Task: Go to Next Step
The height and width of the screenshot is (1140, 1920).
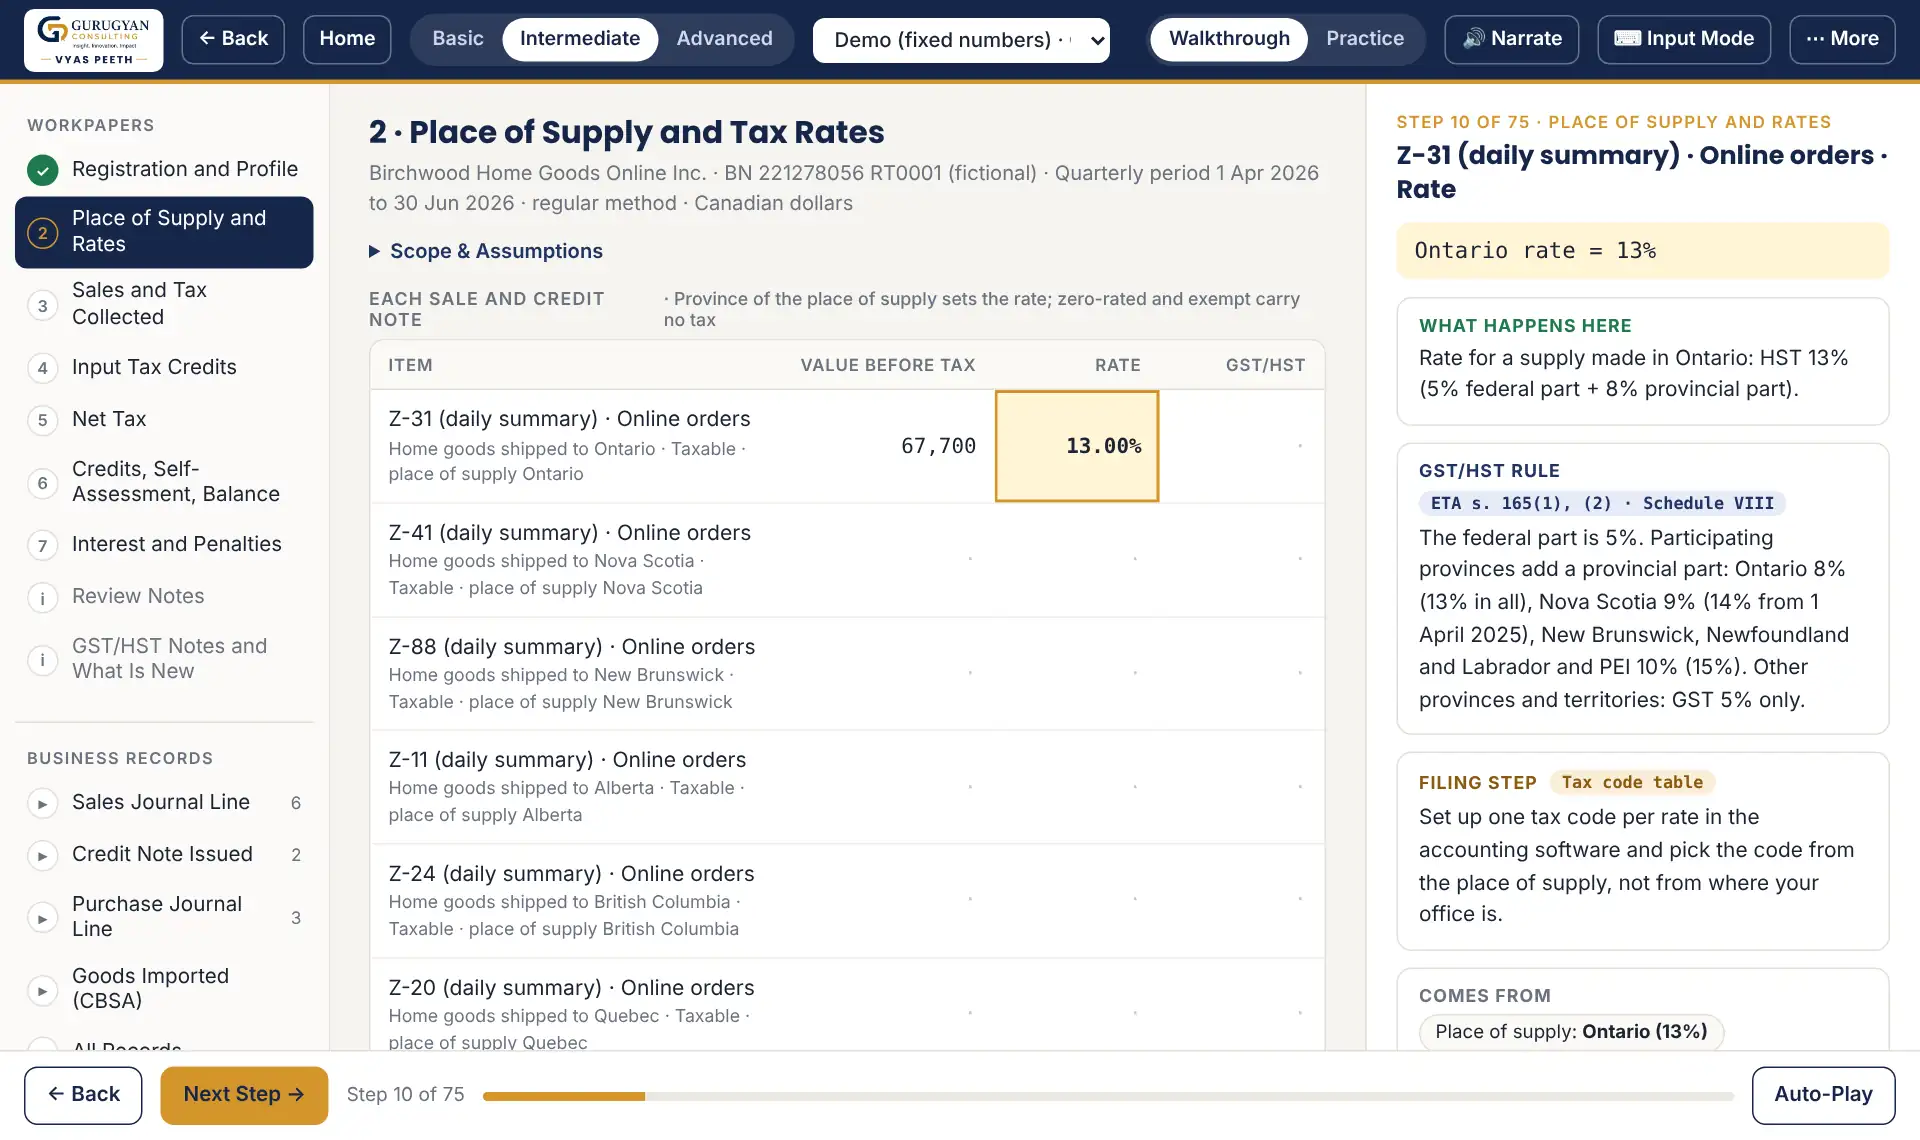Action: tap(244, 1095)
